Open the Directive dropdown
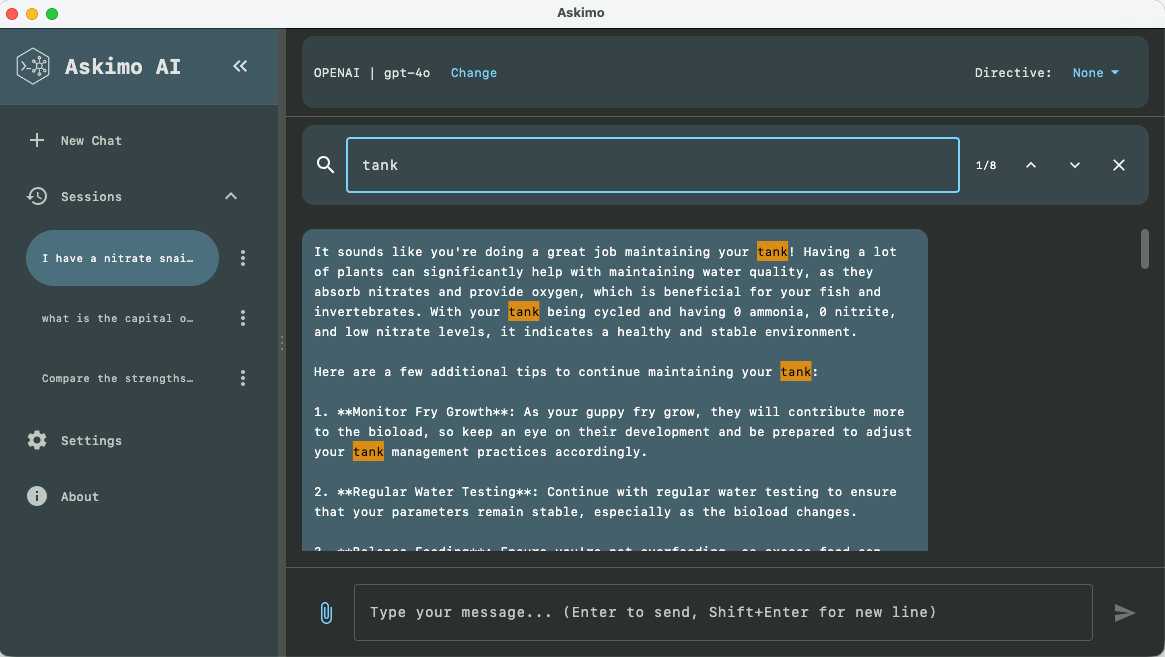This screenshot has height=657, width=1165. (1095, 73)
